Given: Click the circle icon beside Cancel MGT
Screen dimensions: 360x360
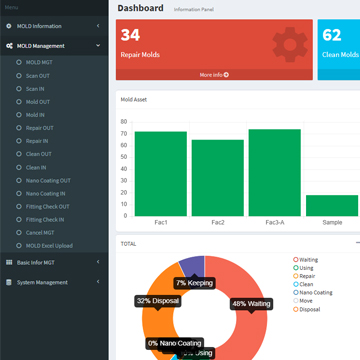Looking at the screenshot, I should pos(19,233).
